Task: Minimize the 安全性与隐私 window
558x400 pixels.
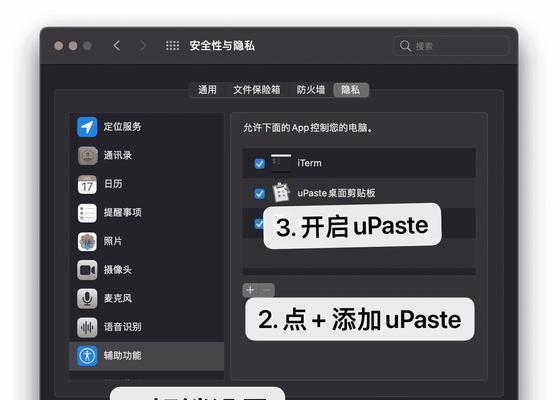Action: [x=73, y=46]
